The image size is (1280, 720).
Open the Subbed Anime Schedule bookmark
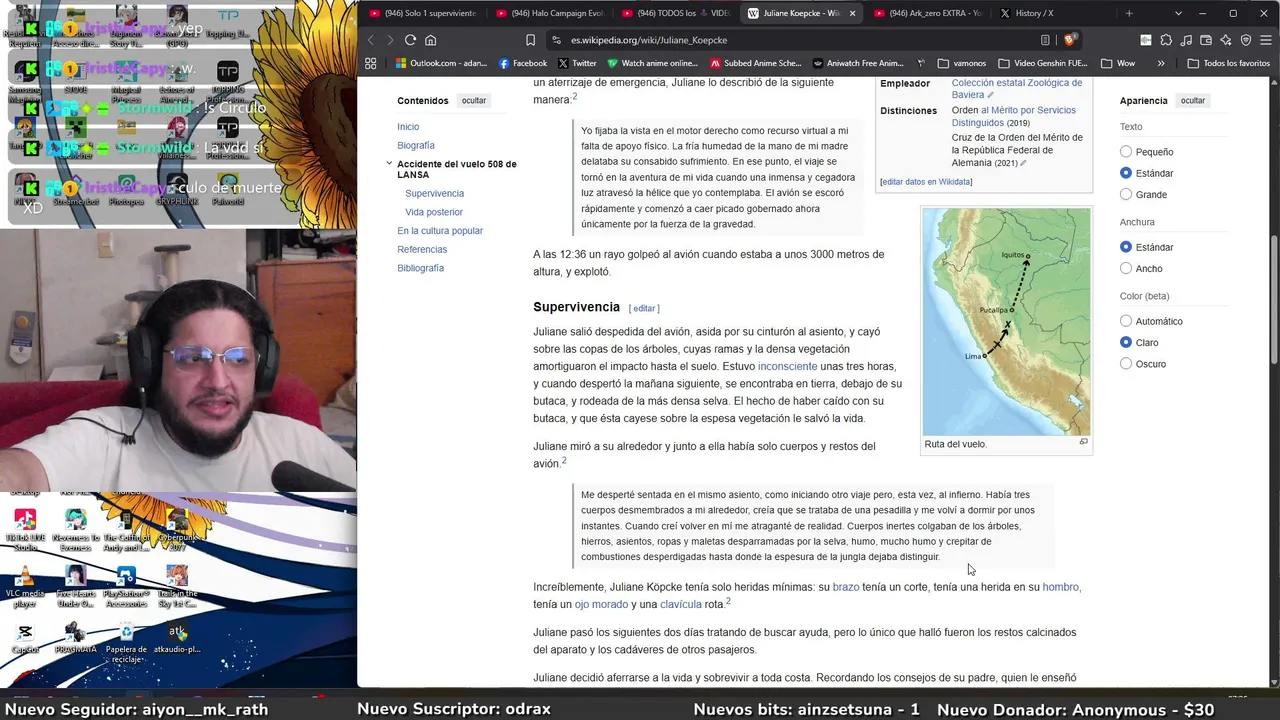pos(755,63)
